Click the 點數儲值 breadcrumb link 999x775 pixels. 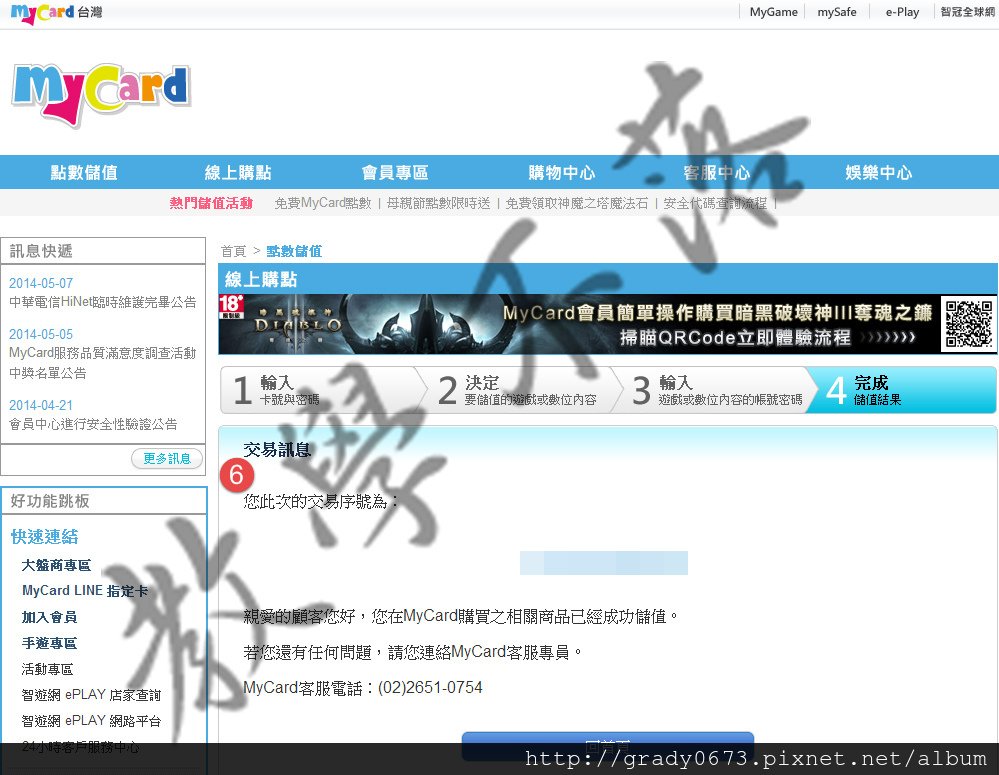(x=294, y=251)
